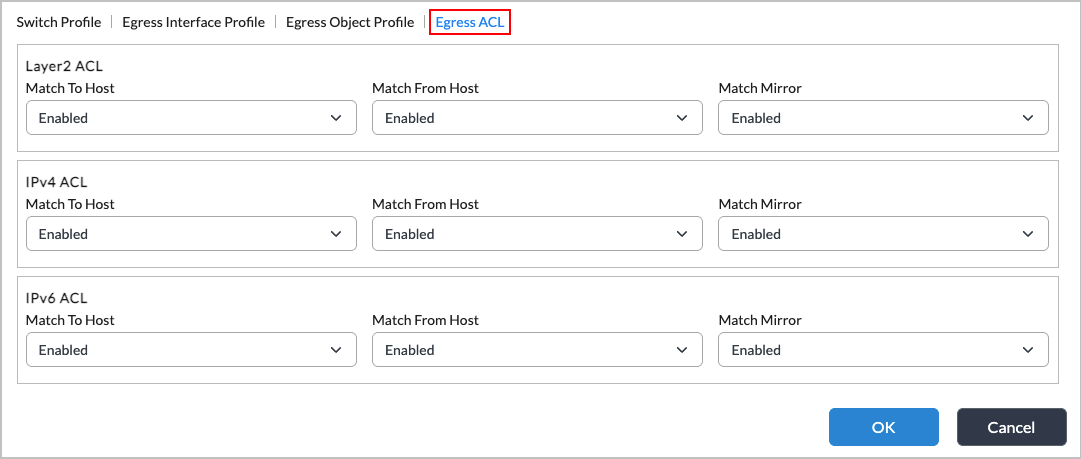Click chevron arrow in Layer2 Match Mirror
The width and height of the screenshot is (1081, 459).
coord(1028,118)
